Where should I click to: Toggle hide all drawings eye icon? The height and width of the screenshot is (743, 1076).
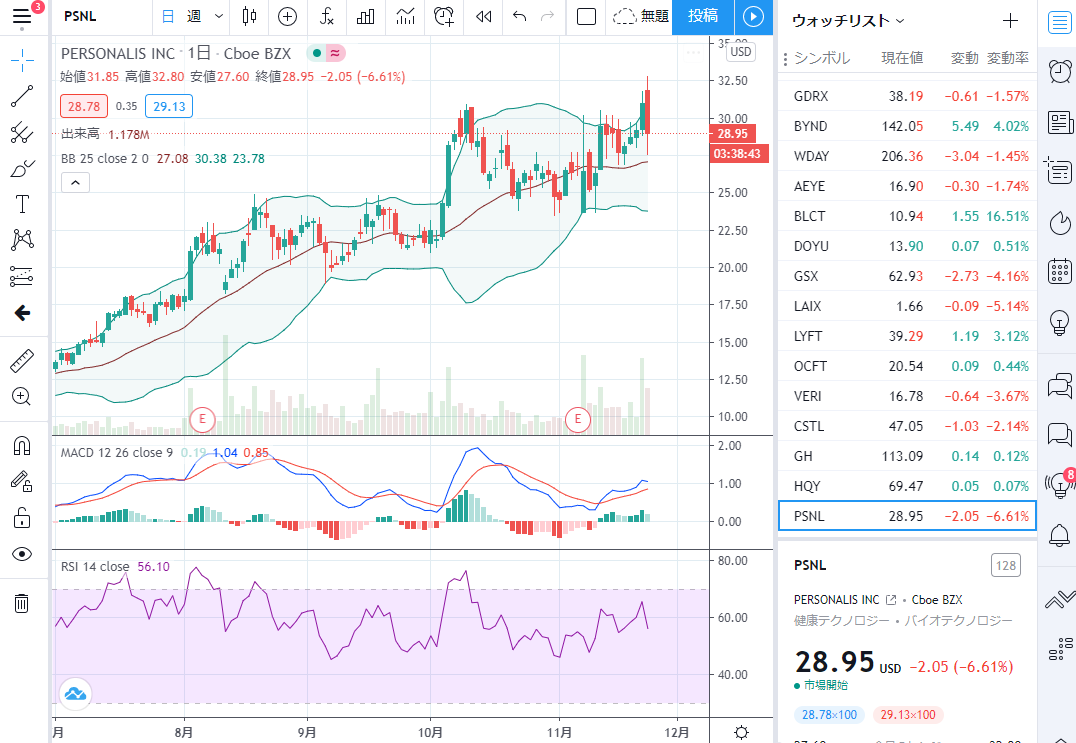[22, 554]
